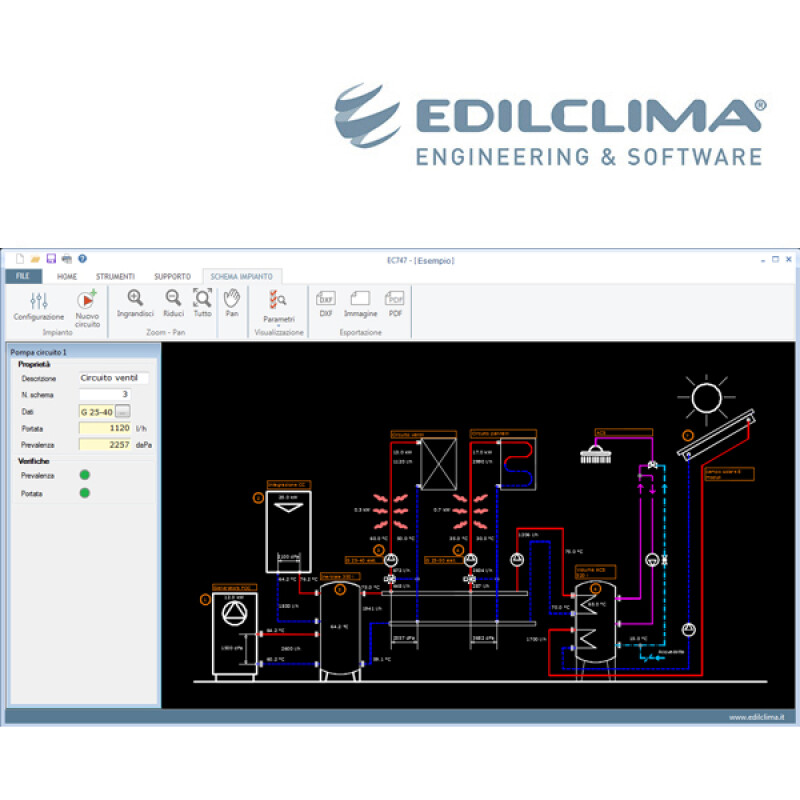Screen dimensions: 800x800
Task: Close the EC747 window
Action: (x=789, y=259)
